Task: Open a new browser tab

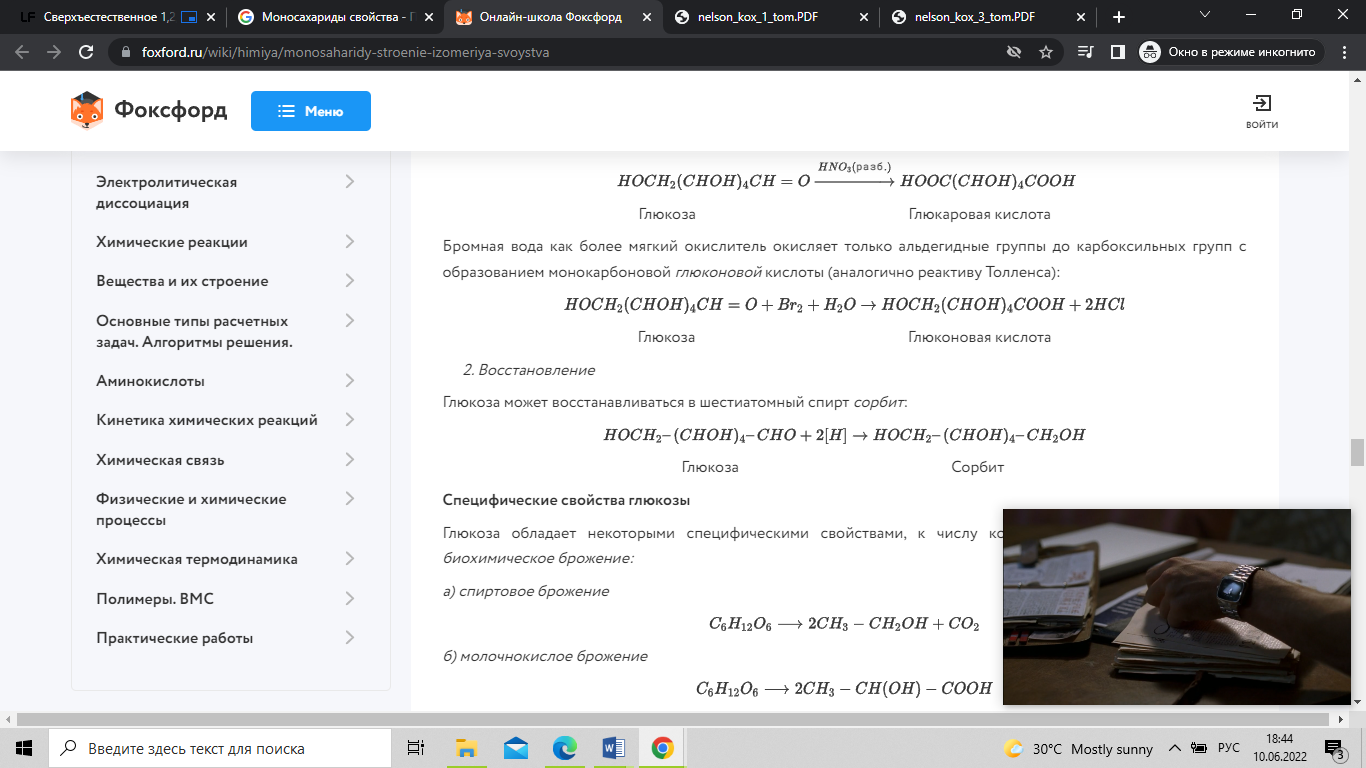Action: pos(1119,17)
